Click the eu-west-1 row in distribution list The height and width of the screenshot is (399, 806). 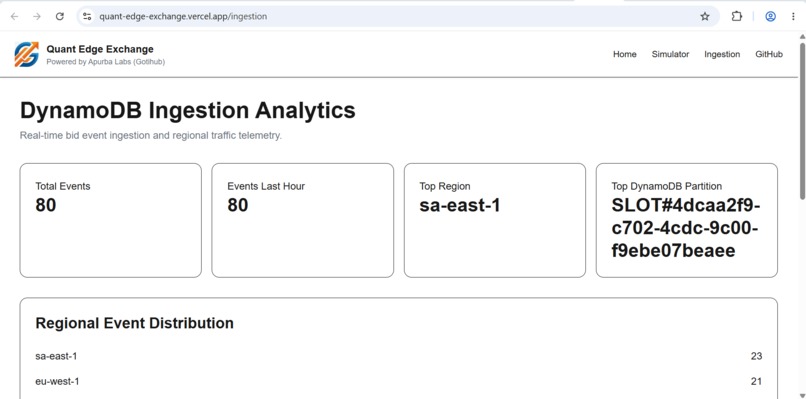pos(398,382)
